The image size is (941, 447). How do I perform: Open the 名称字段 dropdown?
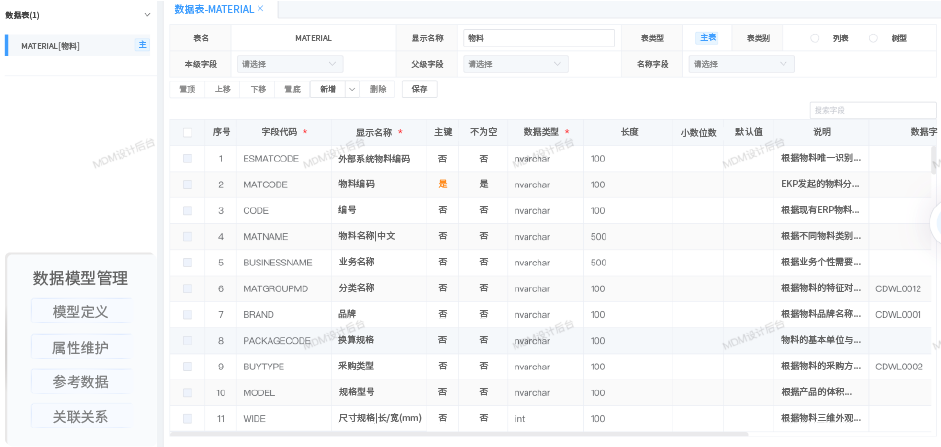[741, 64]
